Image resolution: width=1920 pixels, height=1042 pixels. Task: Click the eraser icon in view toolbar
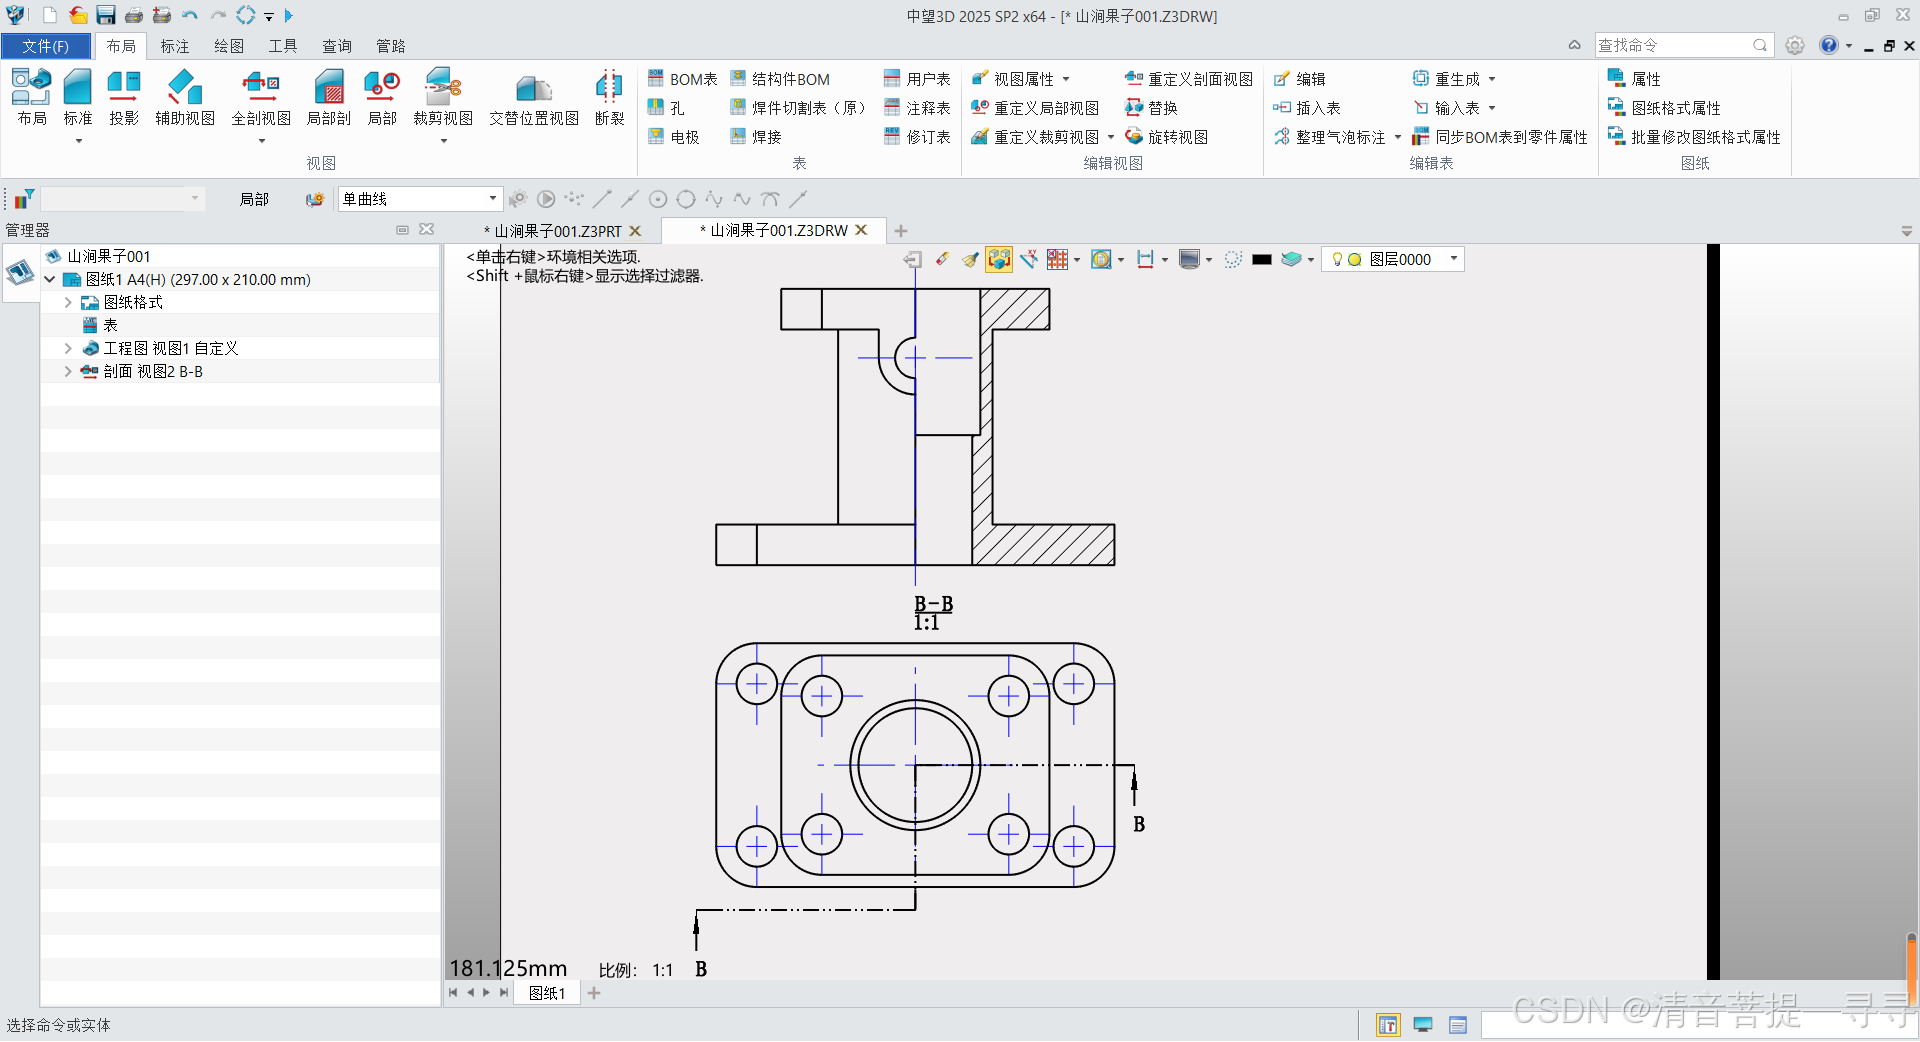tap(942, 259)
